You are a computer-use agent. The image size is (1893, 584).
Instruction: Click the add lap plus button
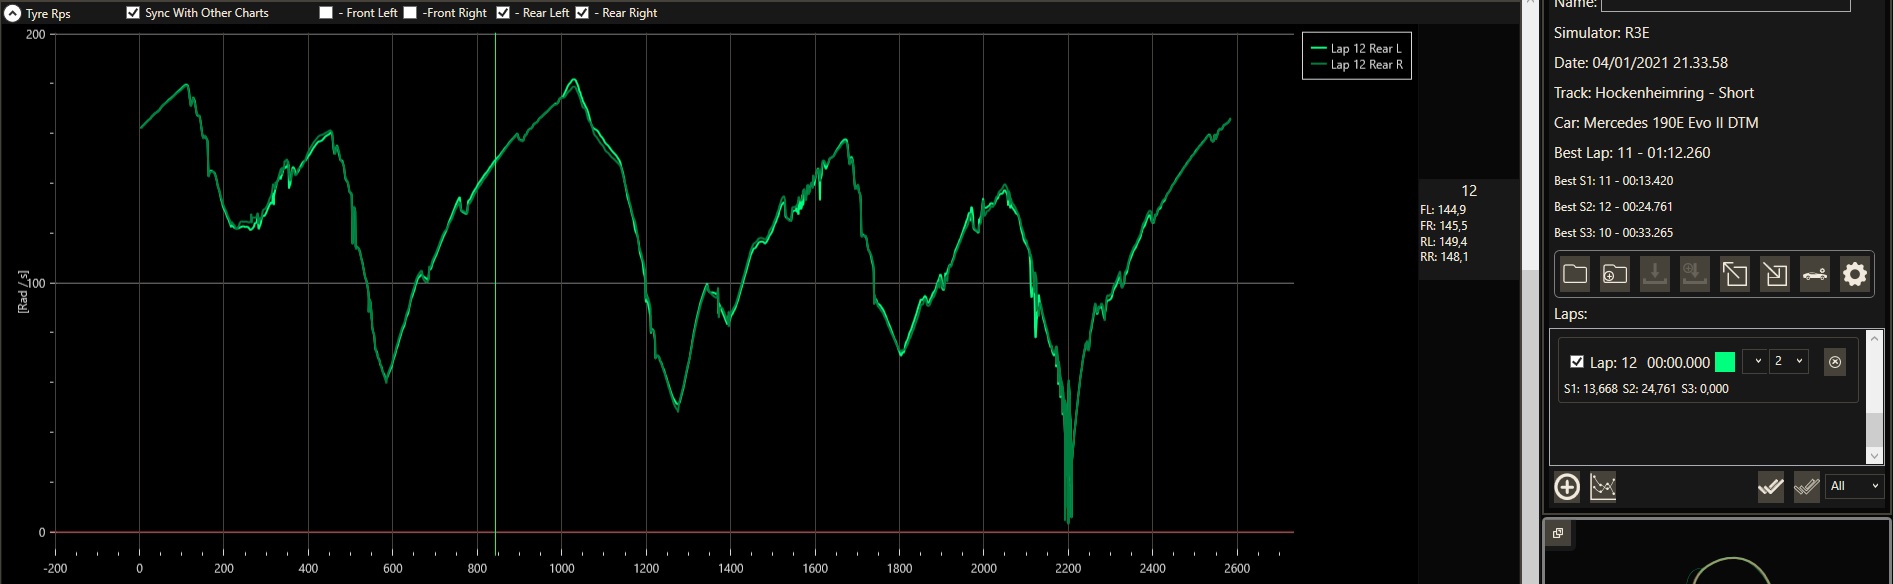pyautogui.click(x=1567, y=487)
